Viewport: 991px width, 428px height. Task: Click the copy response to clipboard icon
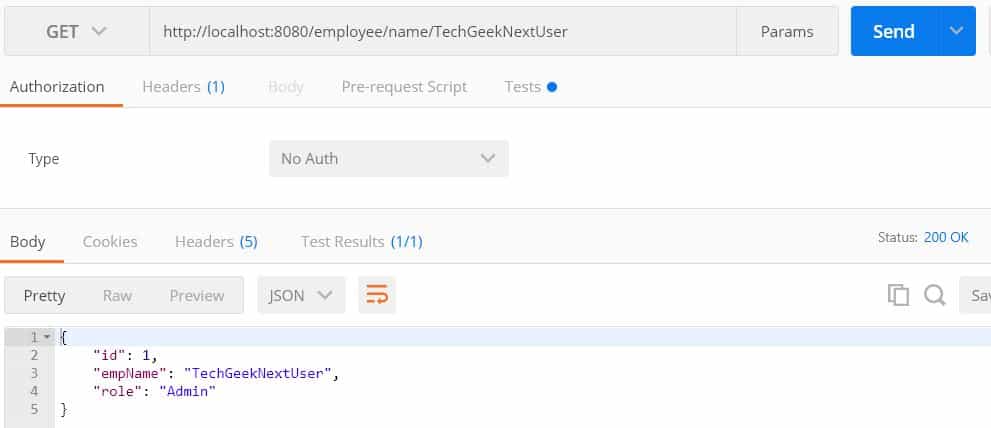coord(898,295)
